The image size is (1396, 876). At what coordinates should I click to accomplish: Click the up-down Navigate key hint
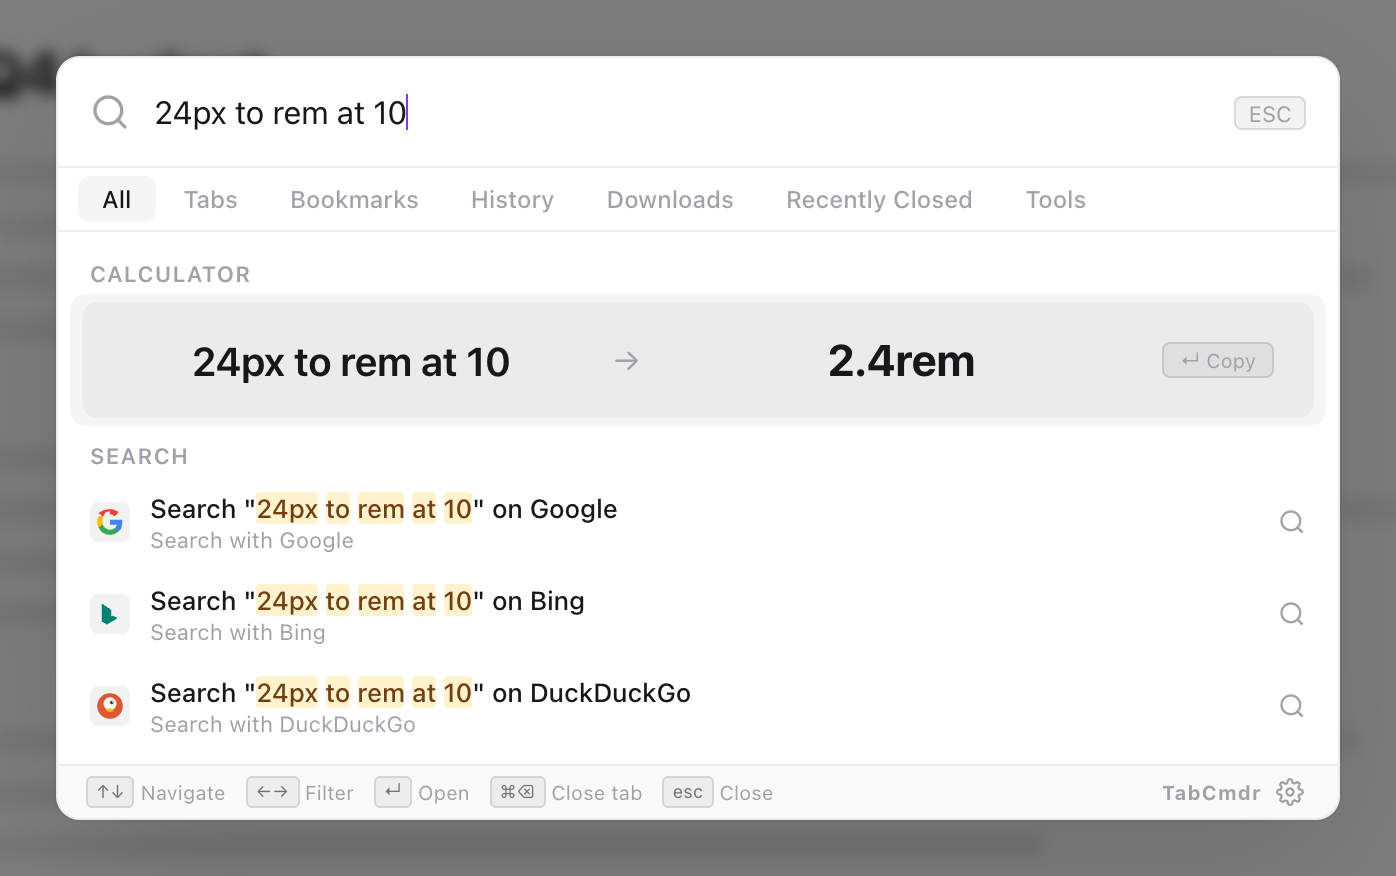tap(110, 792)
